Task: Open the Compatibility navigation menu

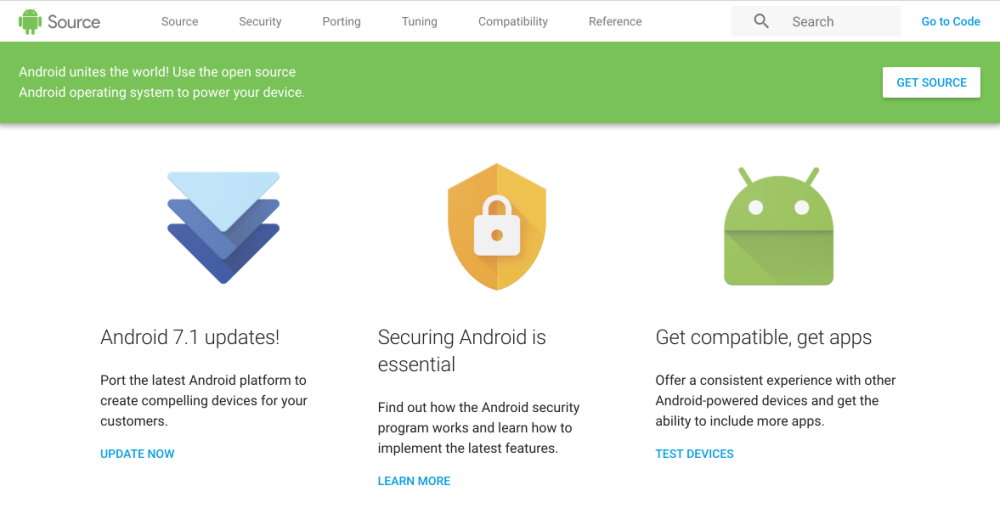Action: click(x=513, y=21)
